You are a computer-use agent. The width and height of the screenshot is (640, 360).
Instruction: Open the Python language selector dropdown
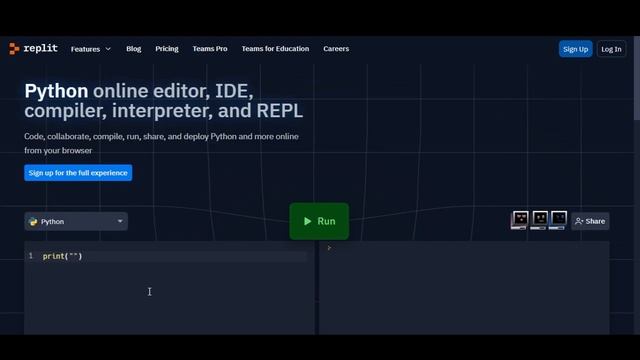coord(76,221)
